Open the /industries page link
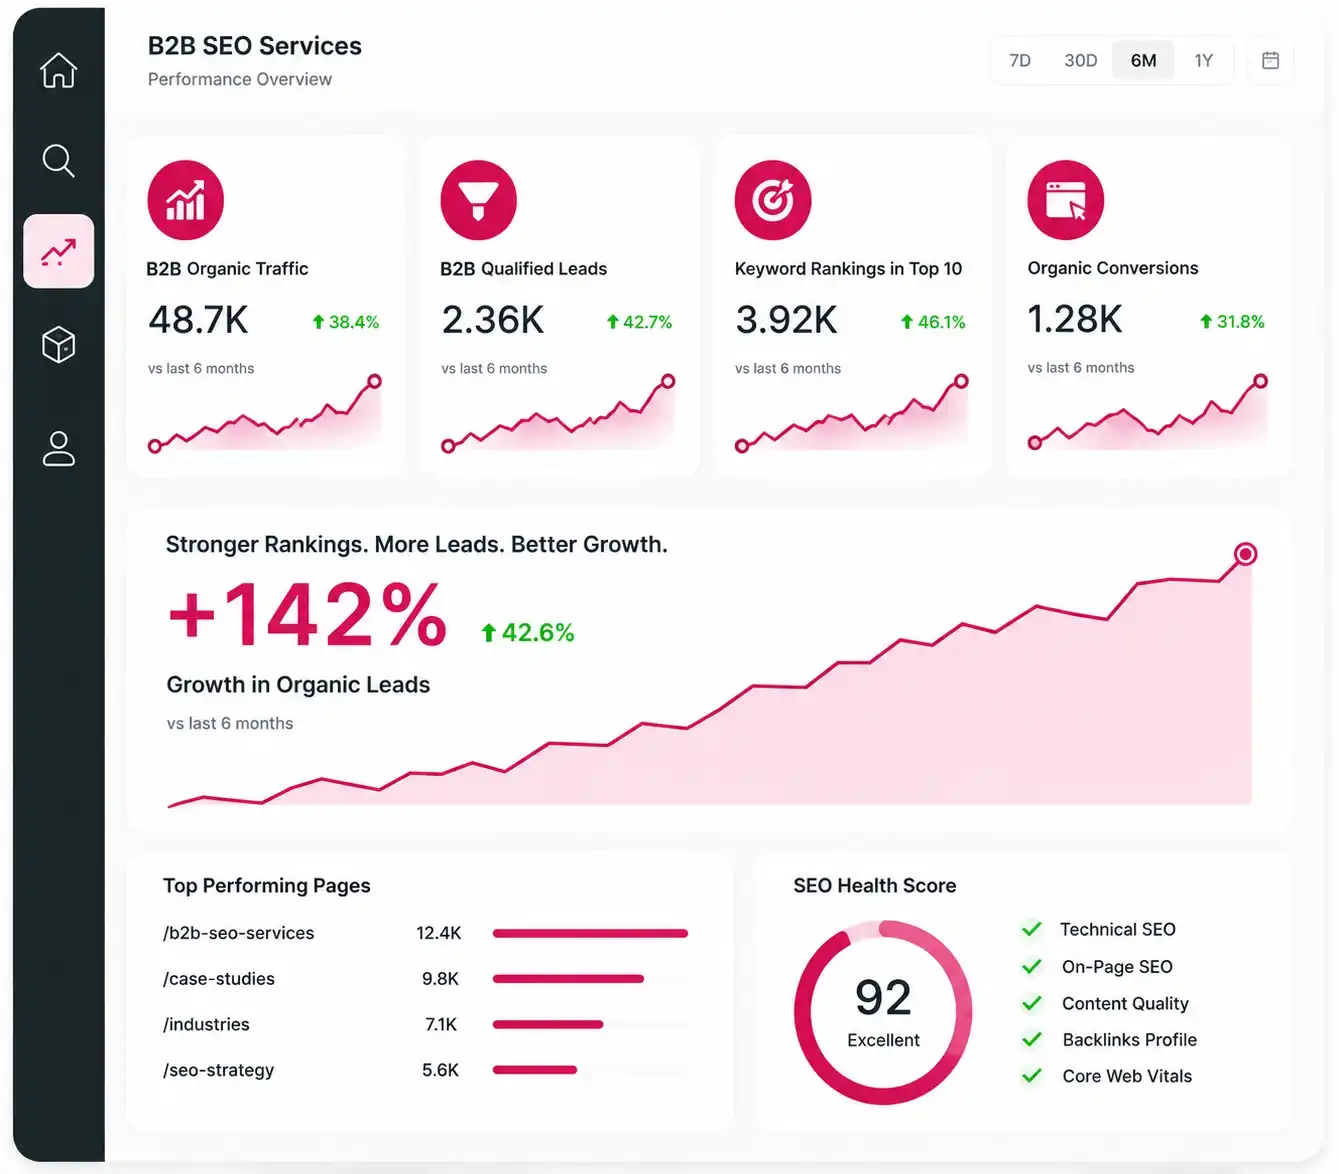The image size is (1339, 1174). click(x=206, y=1024)
